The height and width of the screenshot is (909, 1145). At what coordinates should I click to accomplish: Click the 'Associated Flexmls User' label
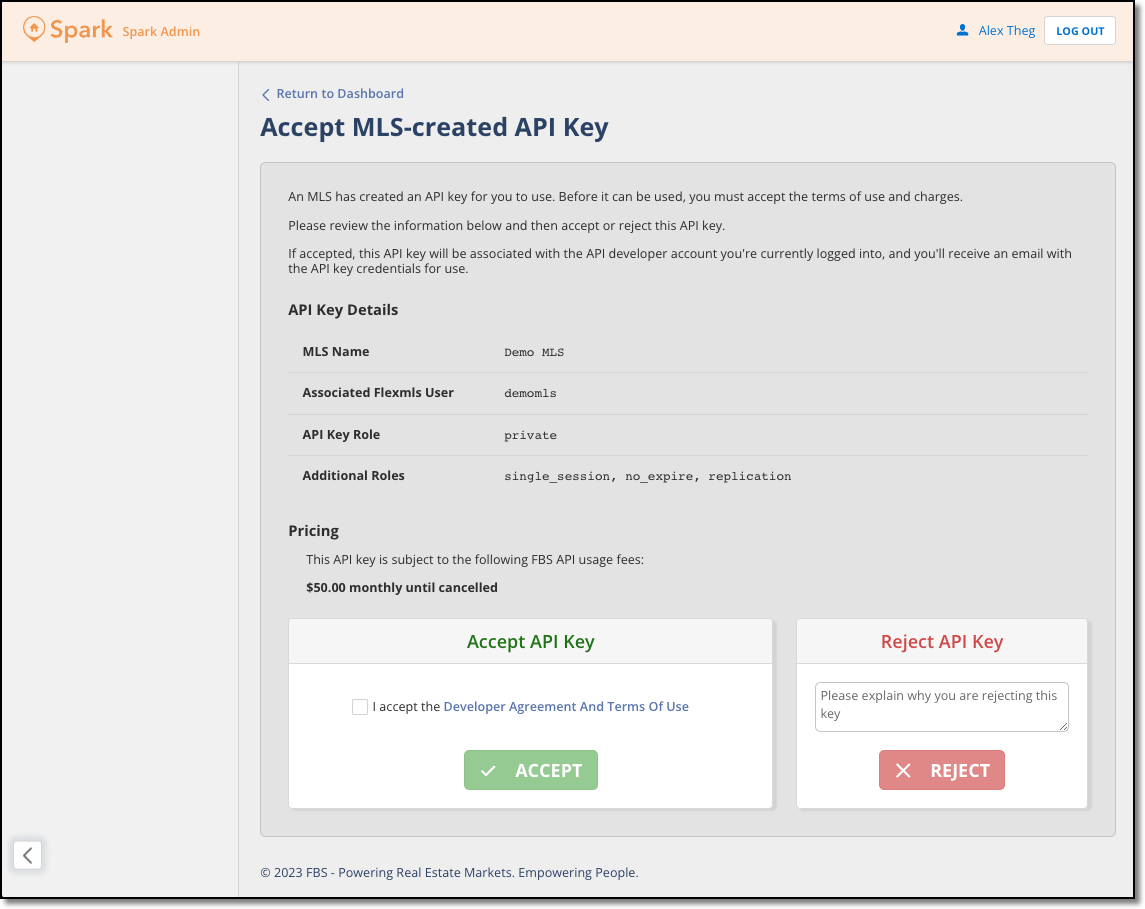pos(378,393)
